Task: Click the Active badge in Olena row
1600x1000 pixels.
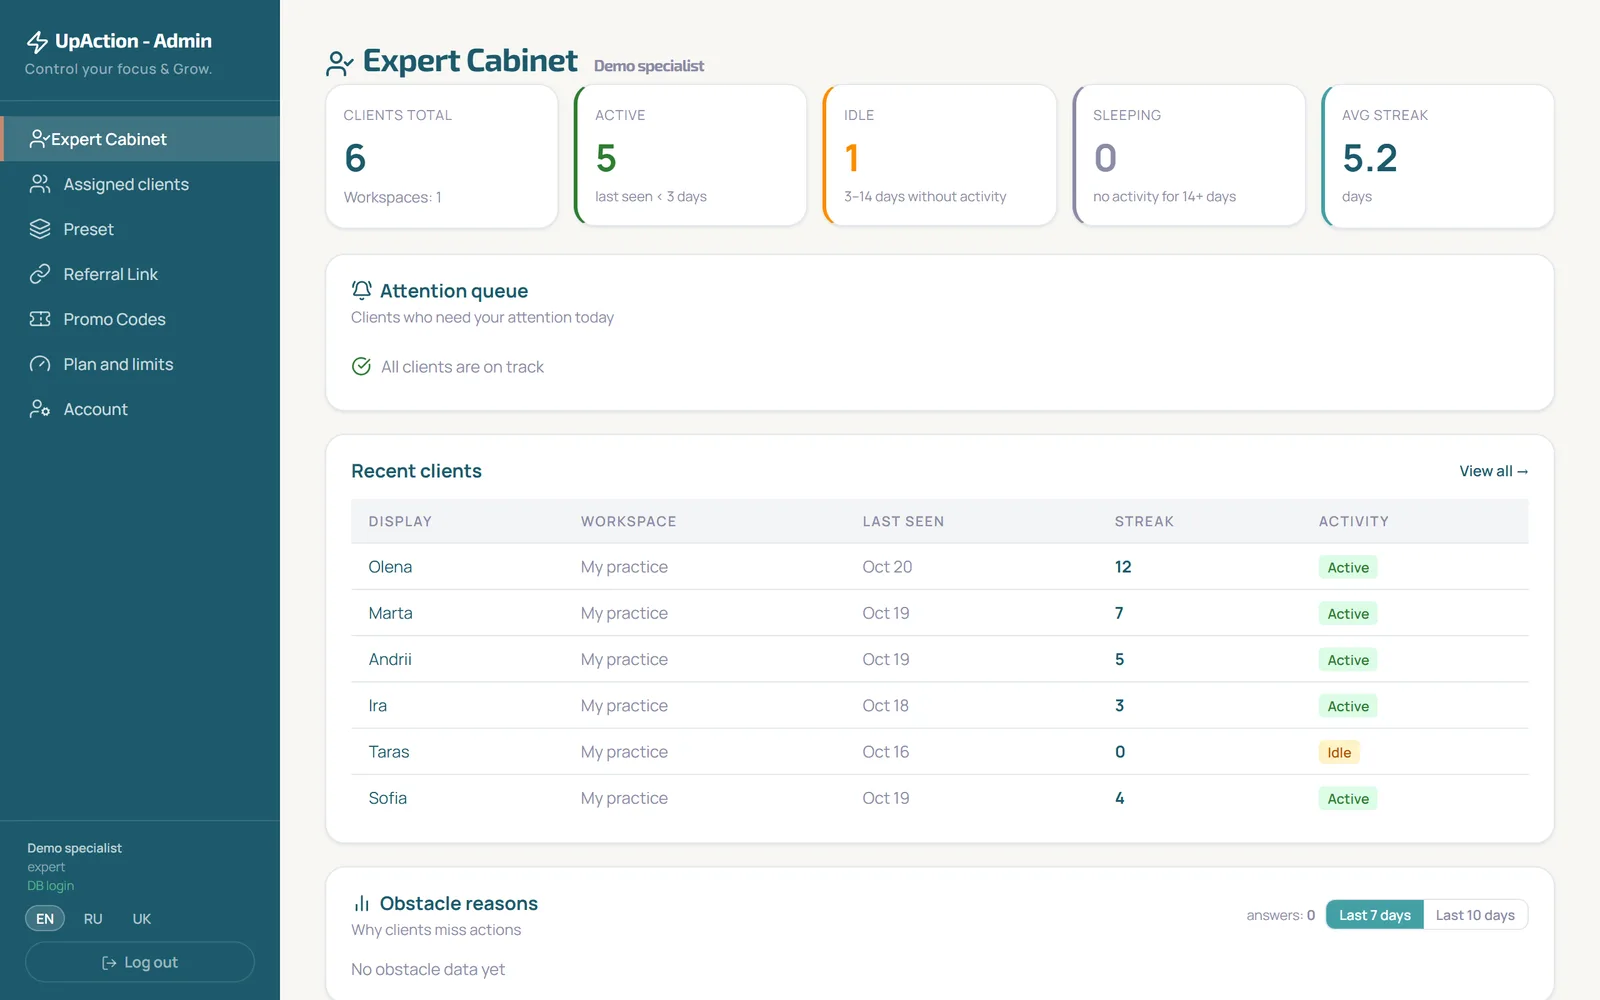Action: (x=1348, y=567)
